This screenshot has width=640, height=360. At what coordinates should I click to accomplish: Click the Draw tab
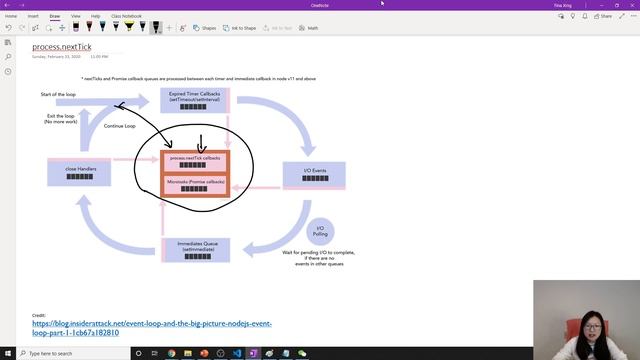55,16
